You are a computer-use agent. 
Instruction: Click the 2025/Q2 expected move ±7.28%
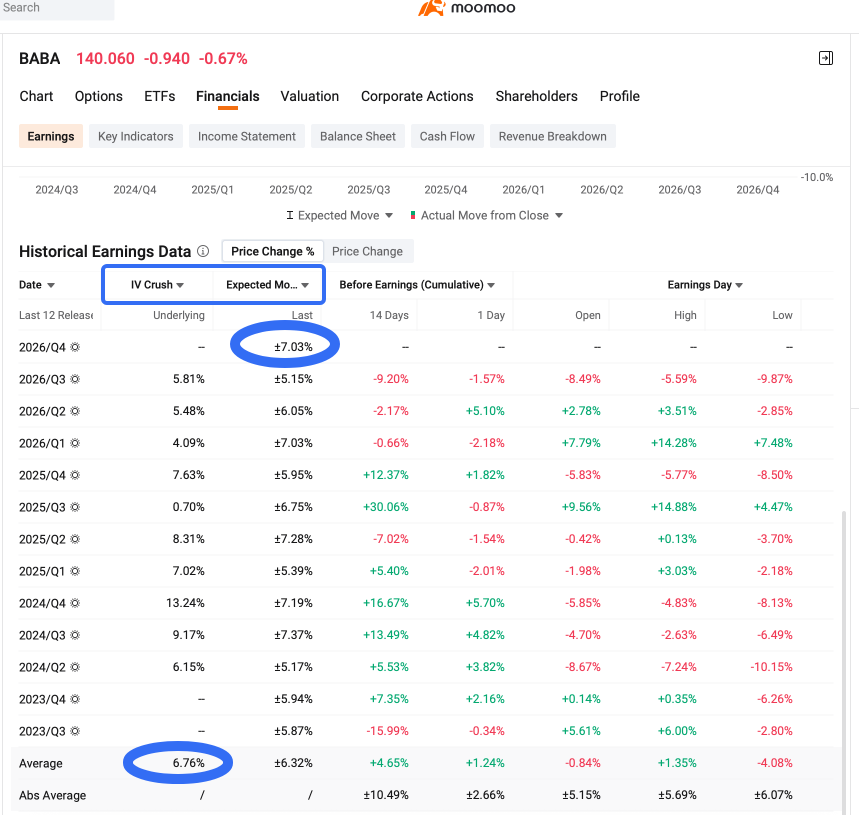tap(293, 539)
